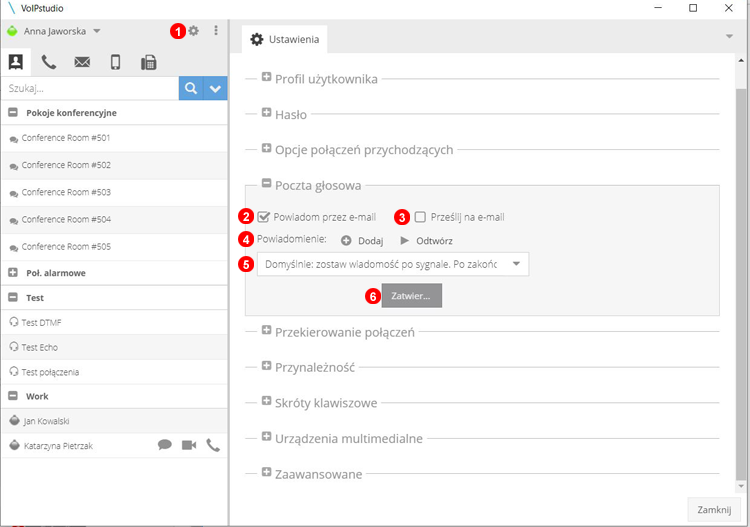Click the blue search magnifier button
This screenshot has height=527, width=750.
190,88
